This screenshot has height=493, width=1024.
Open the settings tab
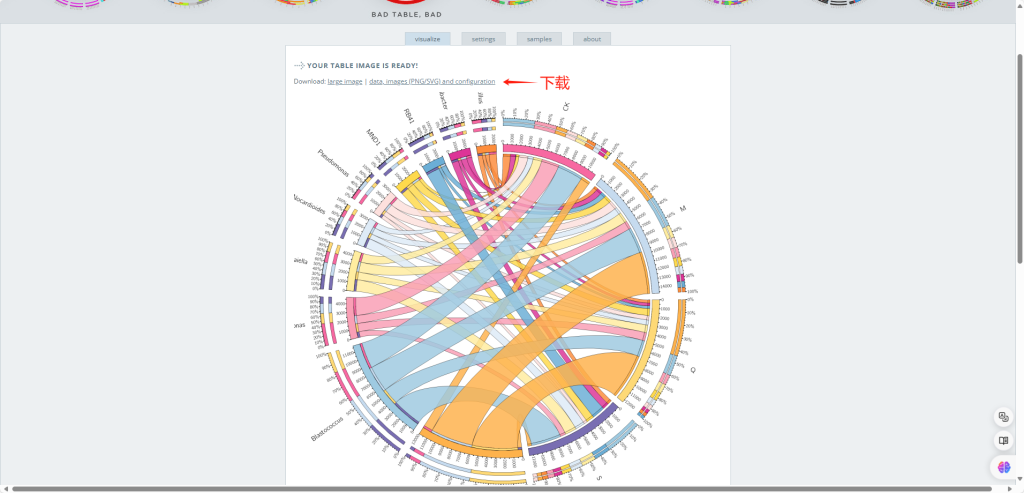483,39
